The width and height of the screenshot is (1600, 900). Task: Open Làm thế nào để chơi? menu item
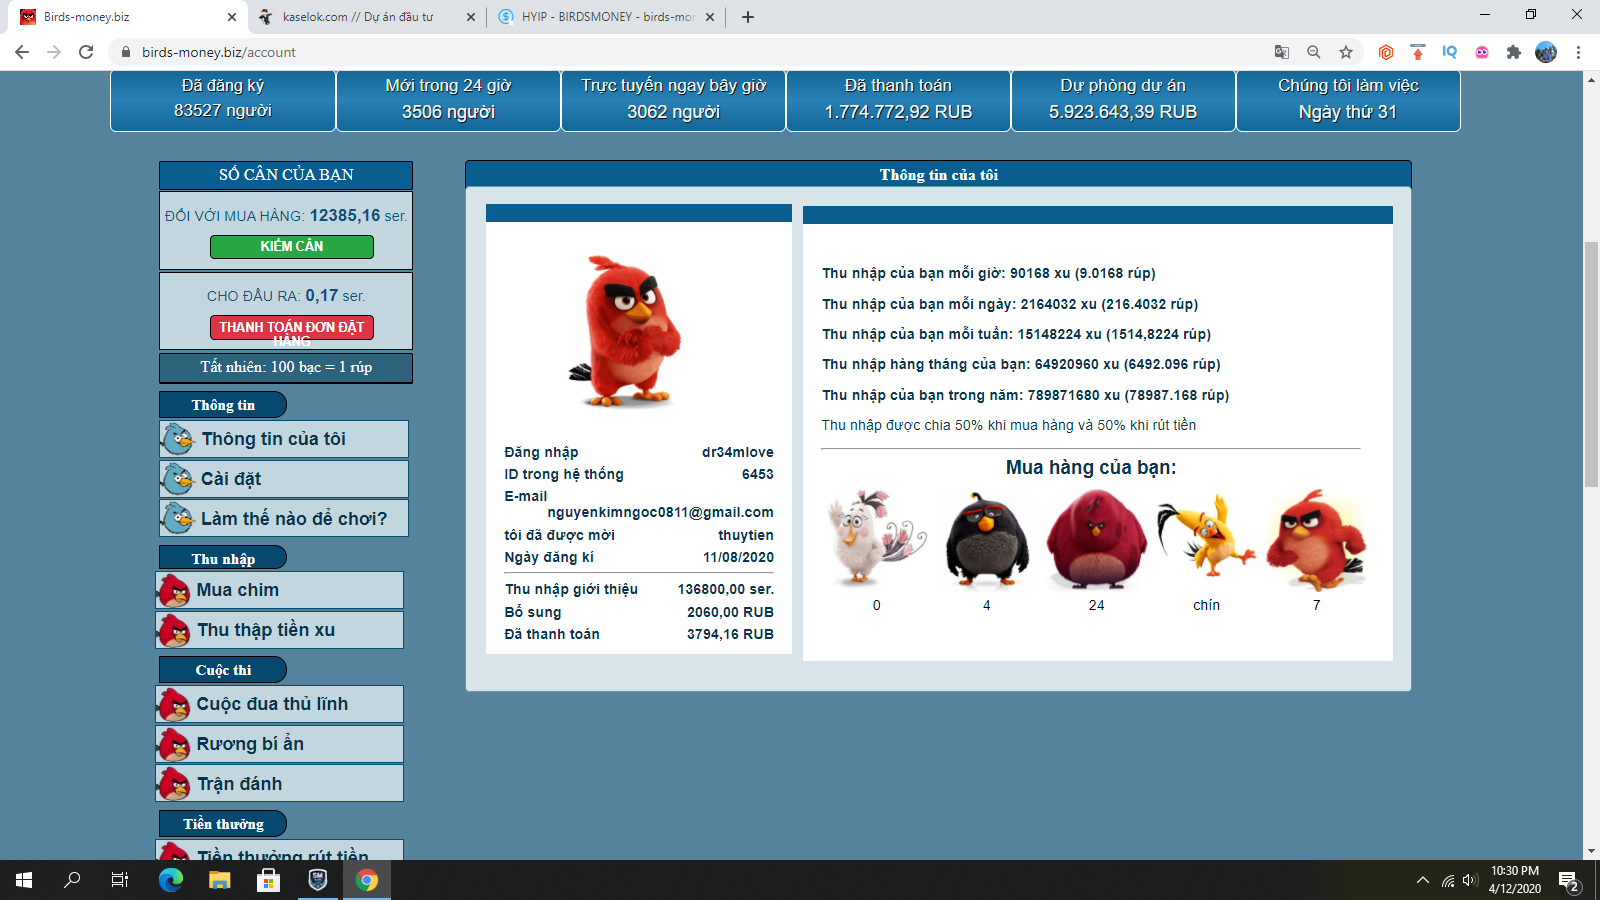284,518
